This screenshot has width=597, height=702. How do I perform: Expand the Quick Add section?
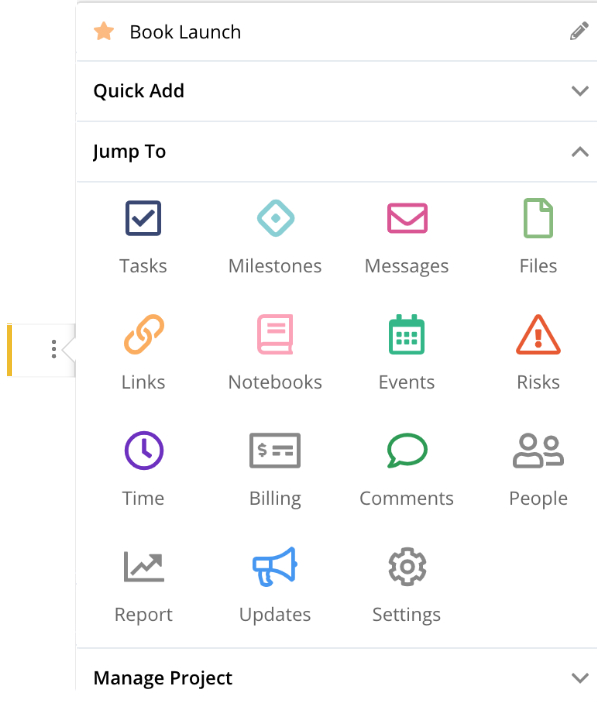point(337,91)
